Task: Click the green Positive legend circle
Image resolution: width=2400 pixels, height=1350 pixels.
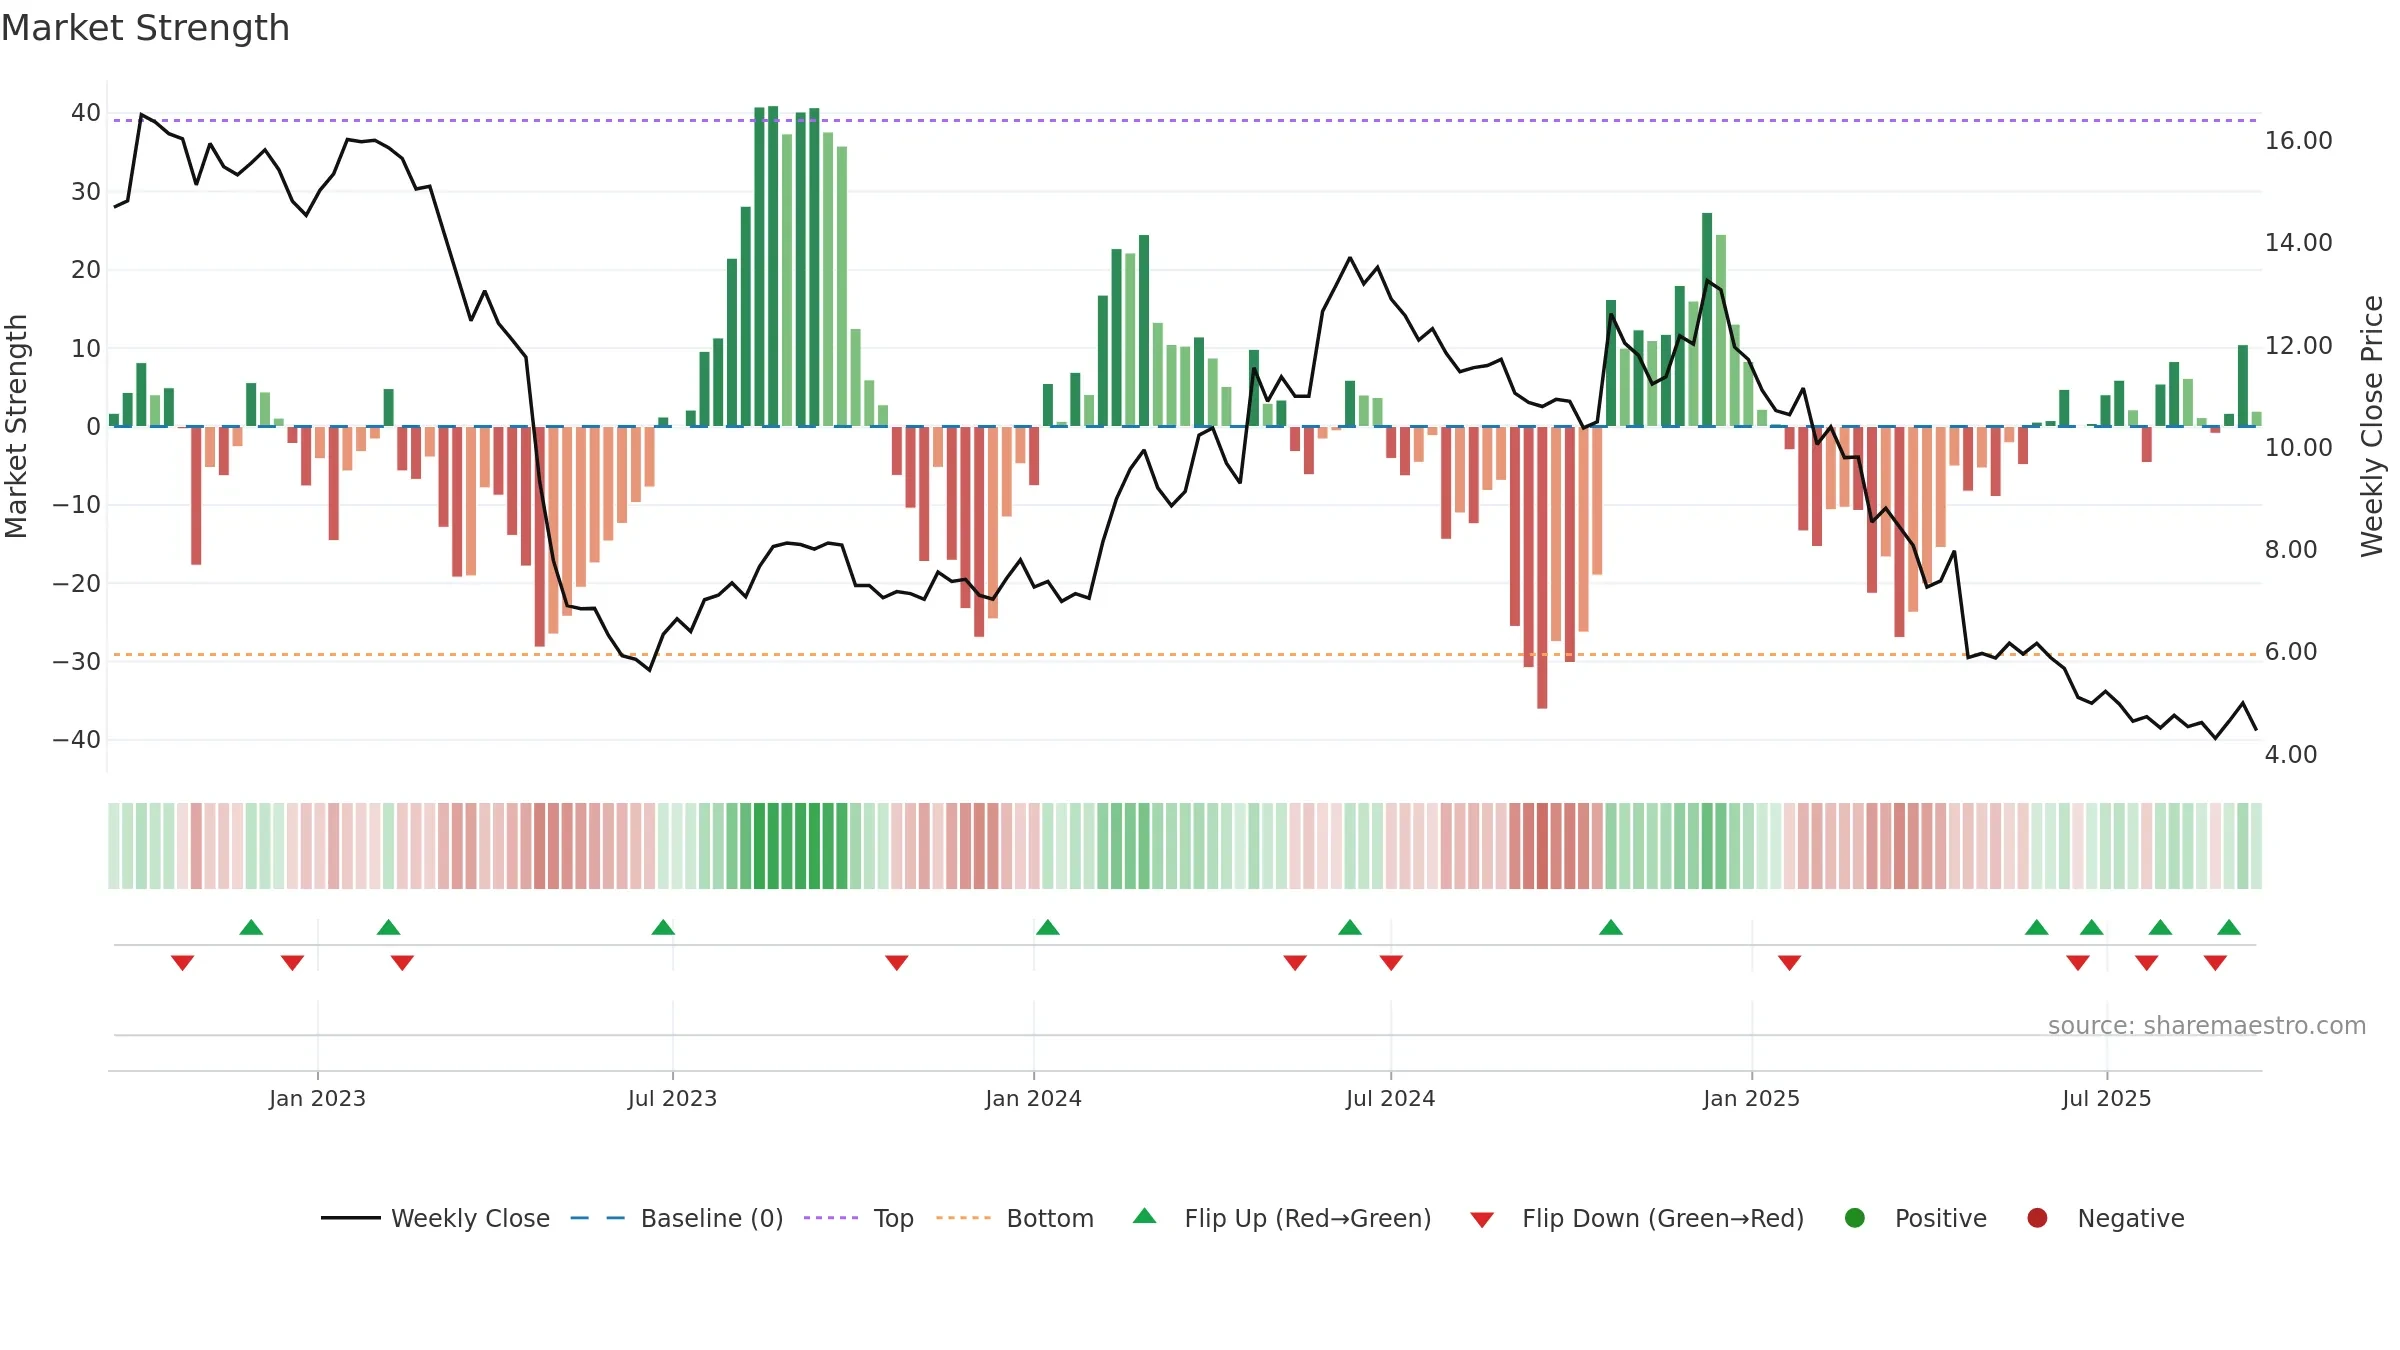Action: [1855, 1218]
